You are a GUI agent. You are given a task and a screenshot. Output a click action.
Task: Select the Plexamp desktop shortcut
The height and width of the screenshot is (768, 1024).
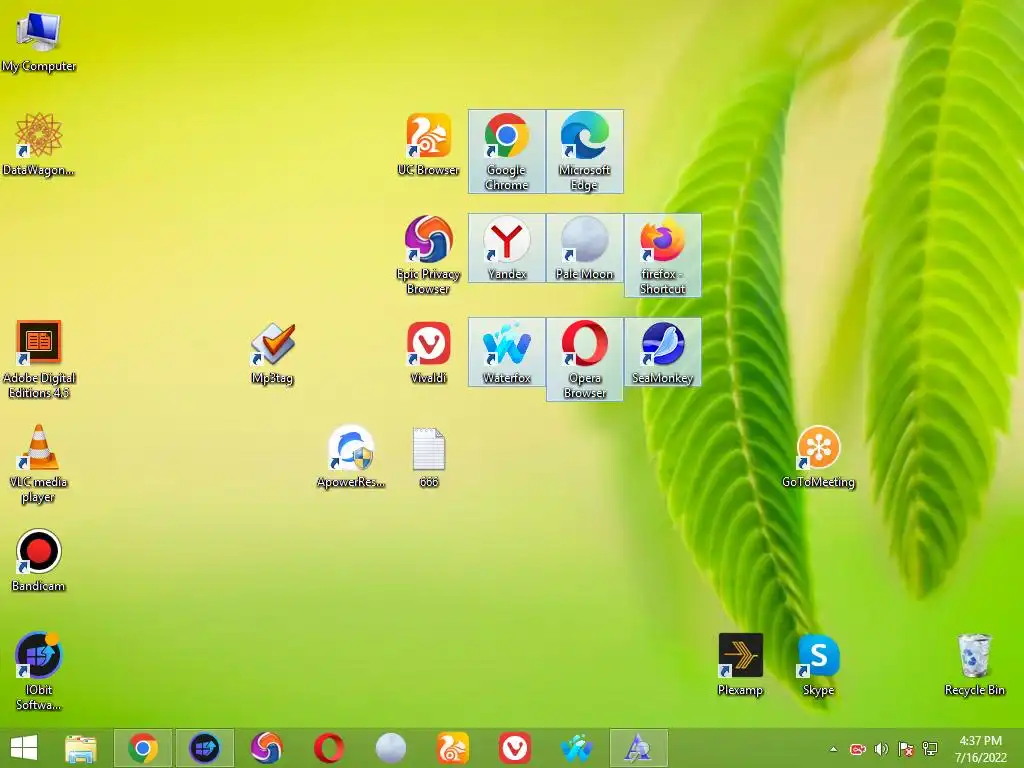tap(741, 665)
